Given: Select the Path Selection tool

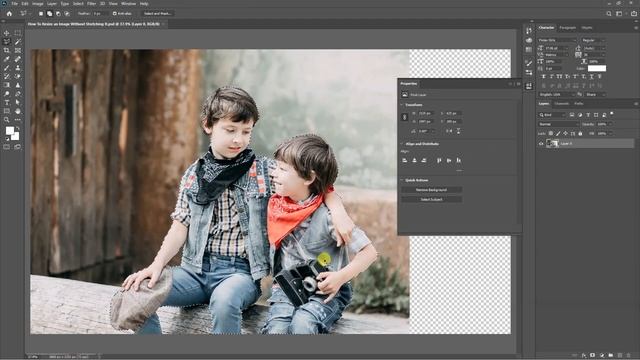Looking at the screenshot, I should click(x=18, y=102).
